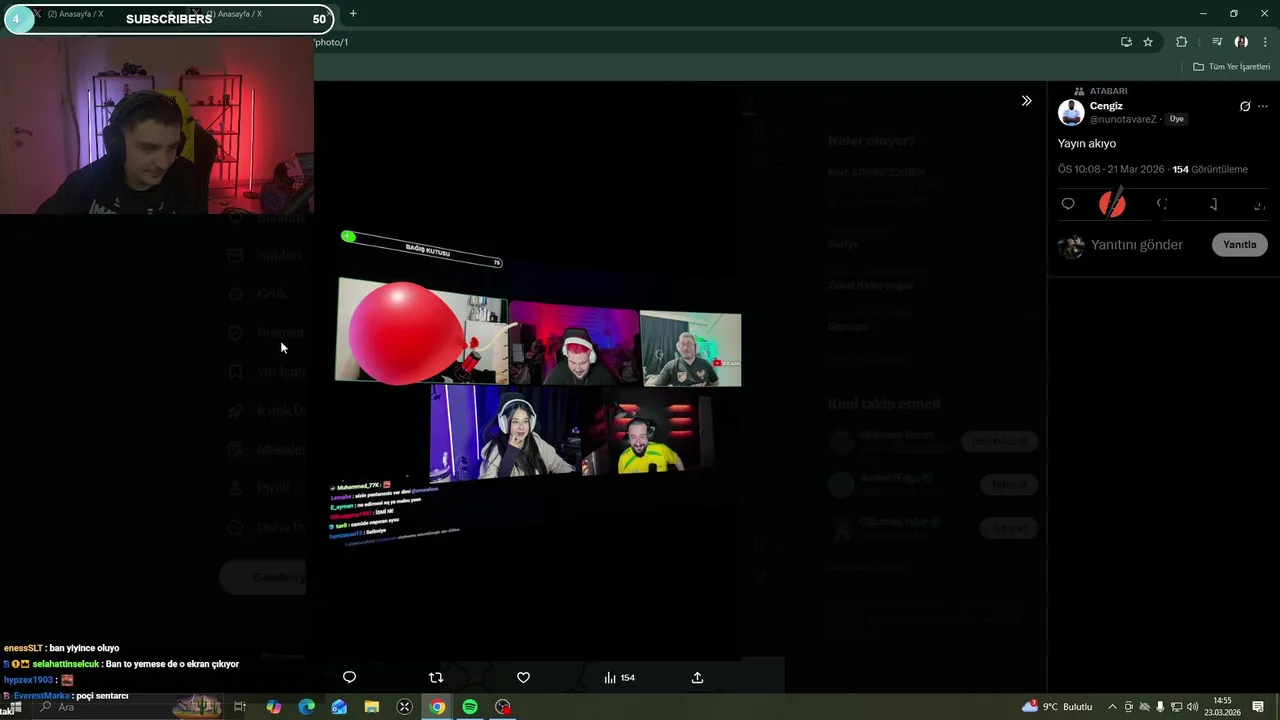1280x720 pixels.
Task: Open Cengiz profile avatar in tweet panel
Action: [x=1071, y=112]
